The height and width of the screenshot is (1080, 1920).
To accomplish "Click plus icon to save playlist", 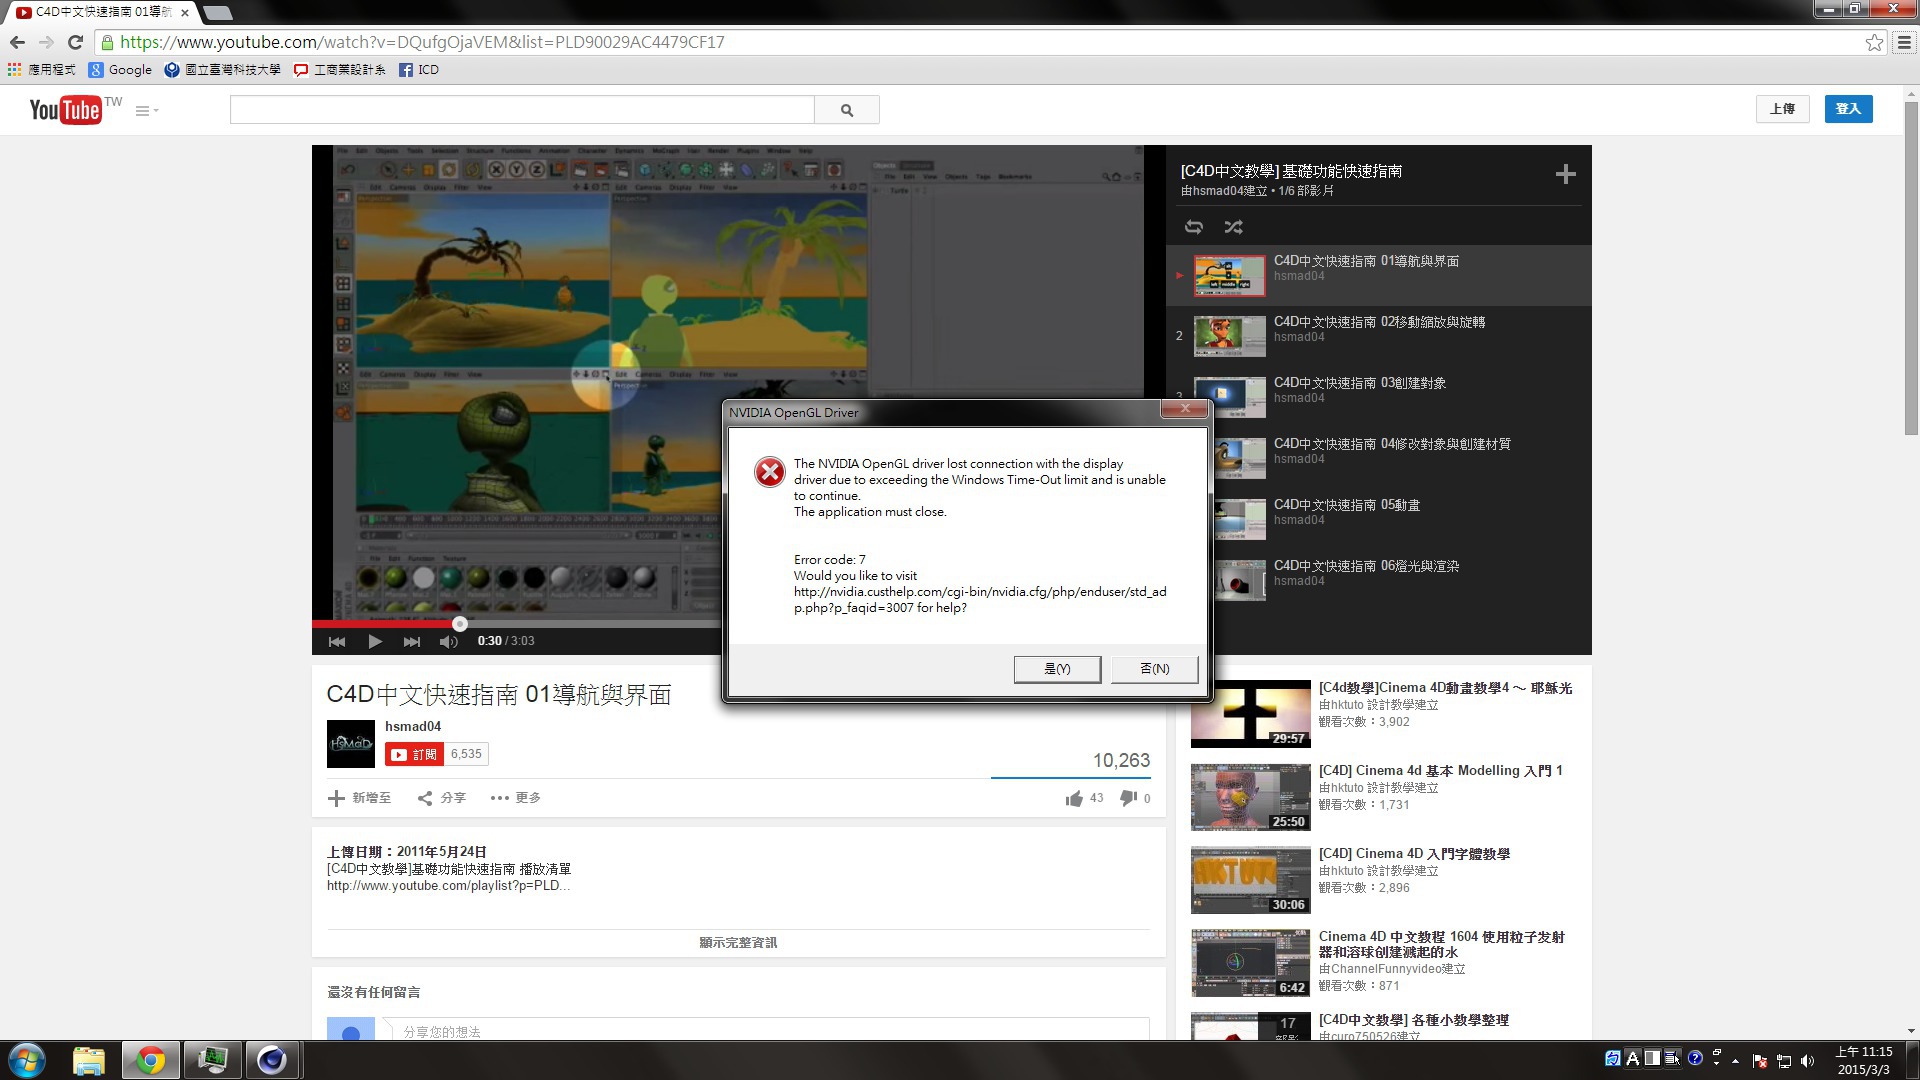I will pyautogui.click(x=1565, y=175).
